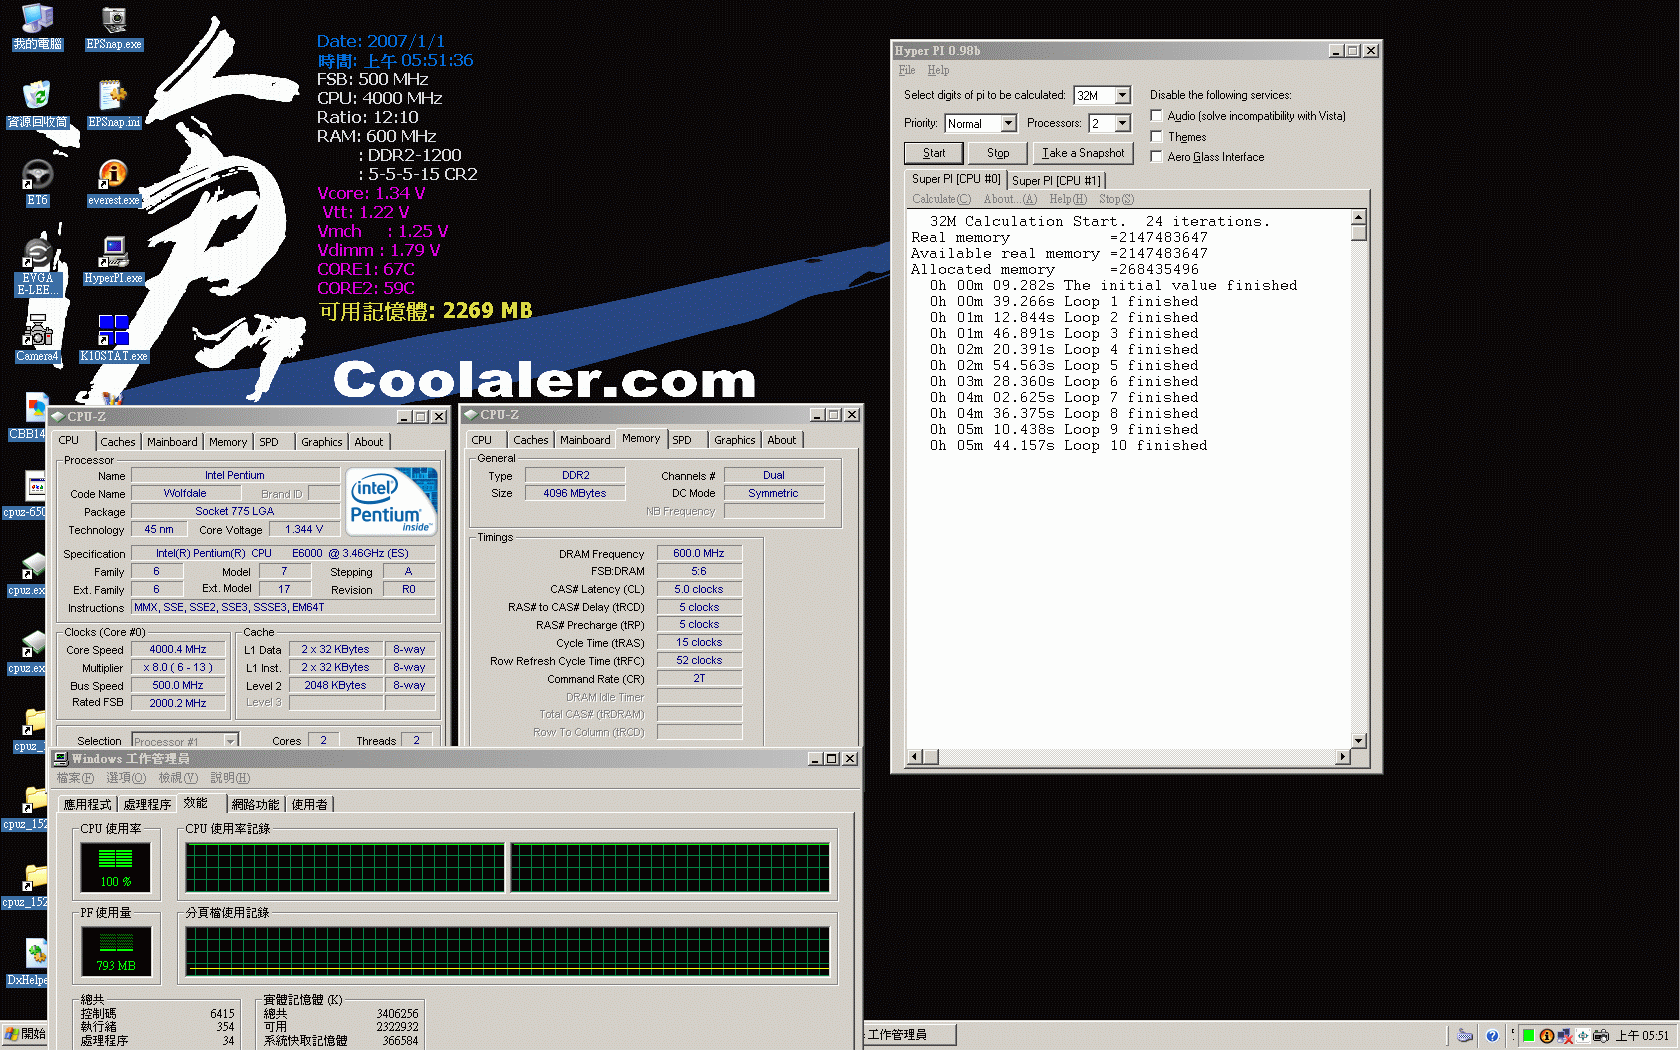The width and height of the screenshot is (1680, 1050).
Task: Click Take a Snapshot button
Action: pyautogui.click(x=1083, y=153)
